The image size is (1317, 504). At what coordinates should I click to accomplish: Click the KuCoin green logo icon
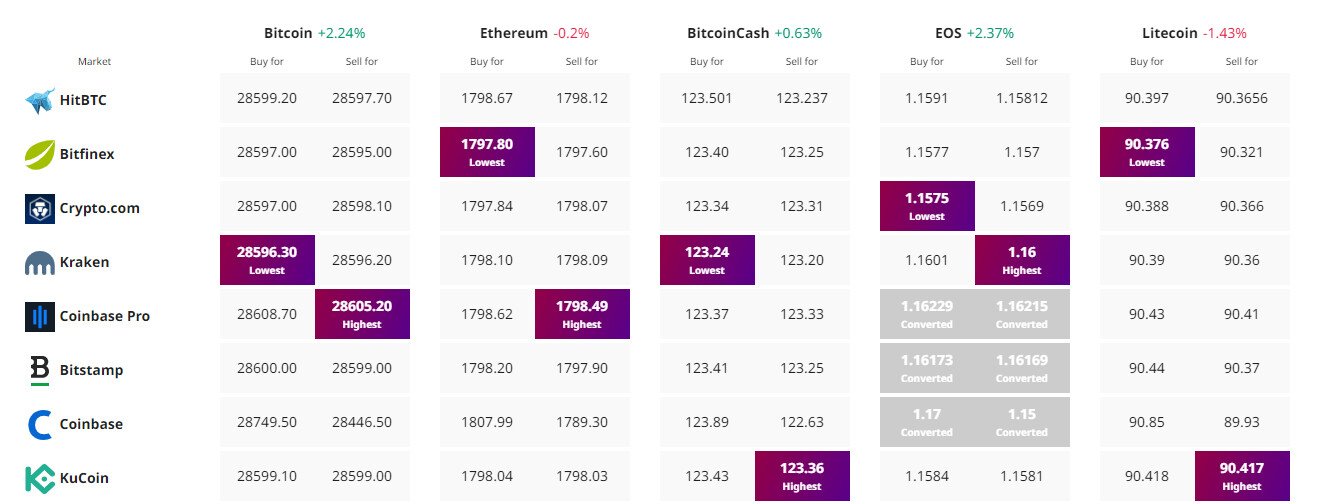pyautogui.click(x=40, y=478)
